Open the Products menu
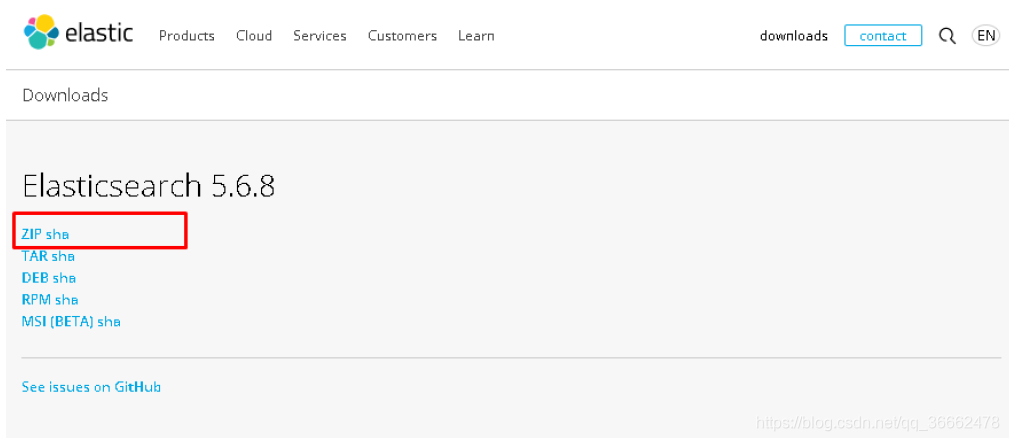Viewport: 1009px width, 441px height. click(x=187, y=36)
